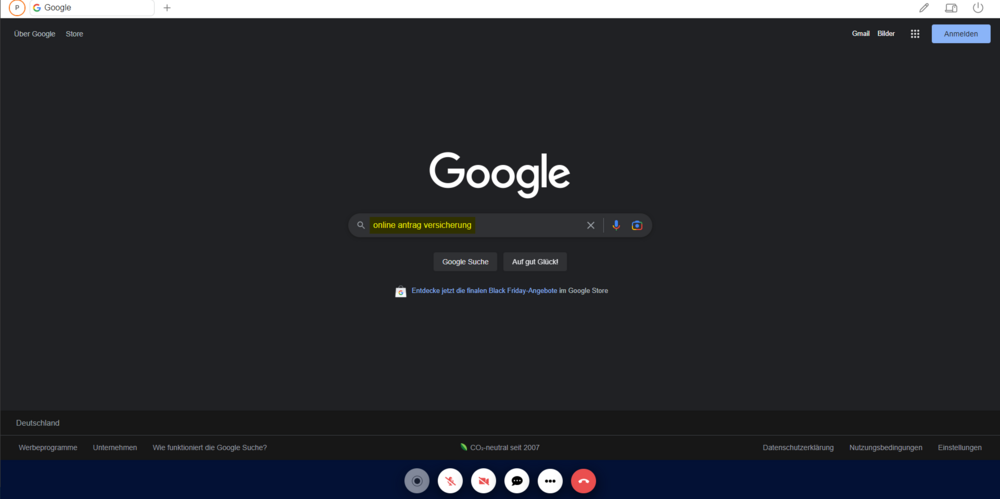This screenshot has height=499, width=1000.
Task: Click the Auf gut Glück! button
Action: pyautogui.click(x=534, y=262)
